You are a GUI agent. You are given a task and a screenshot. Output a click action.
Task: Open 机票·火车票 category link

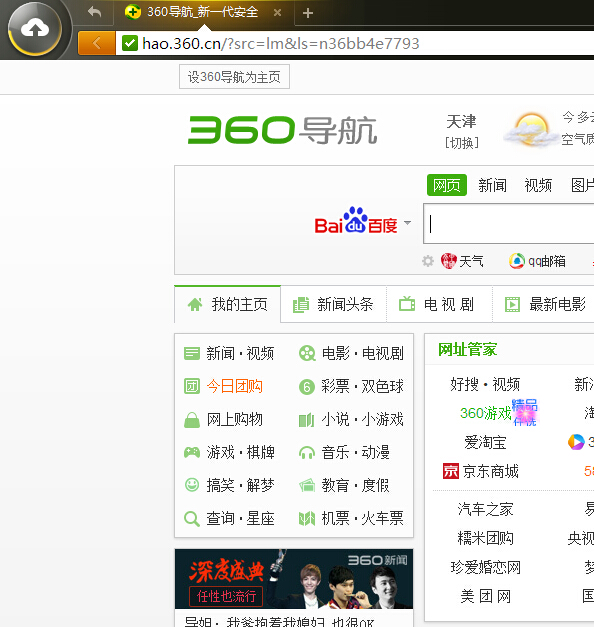(x=362, y=519)
